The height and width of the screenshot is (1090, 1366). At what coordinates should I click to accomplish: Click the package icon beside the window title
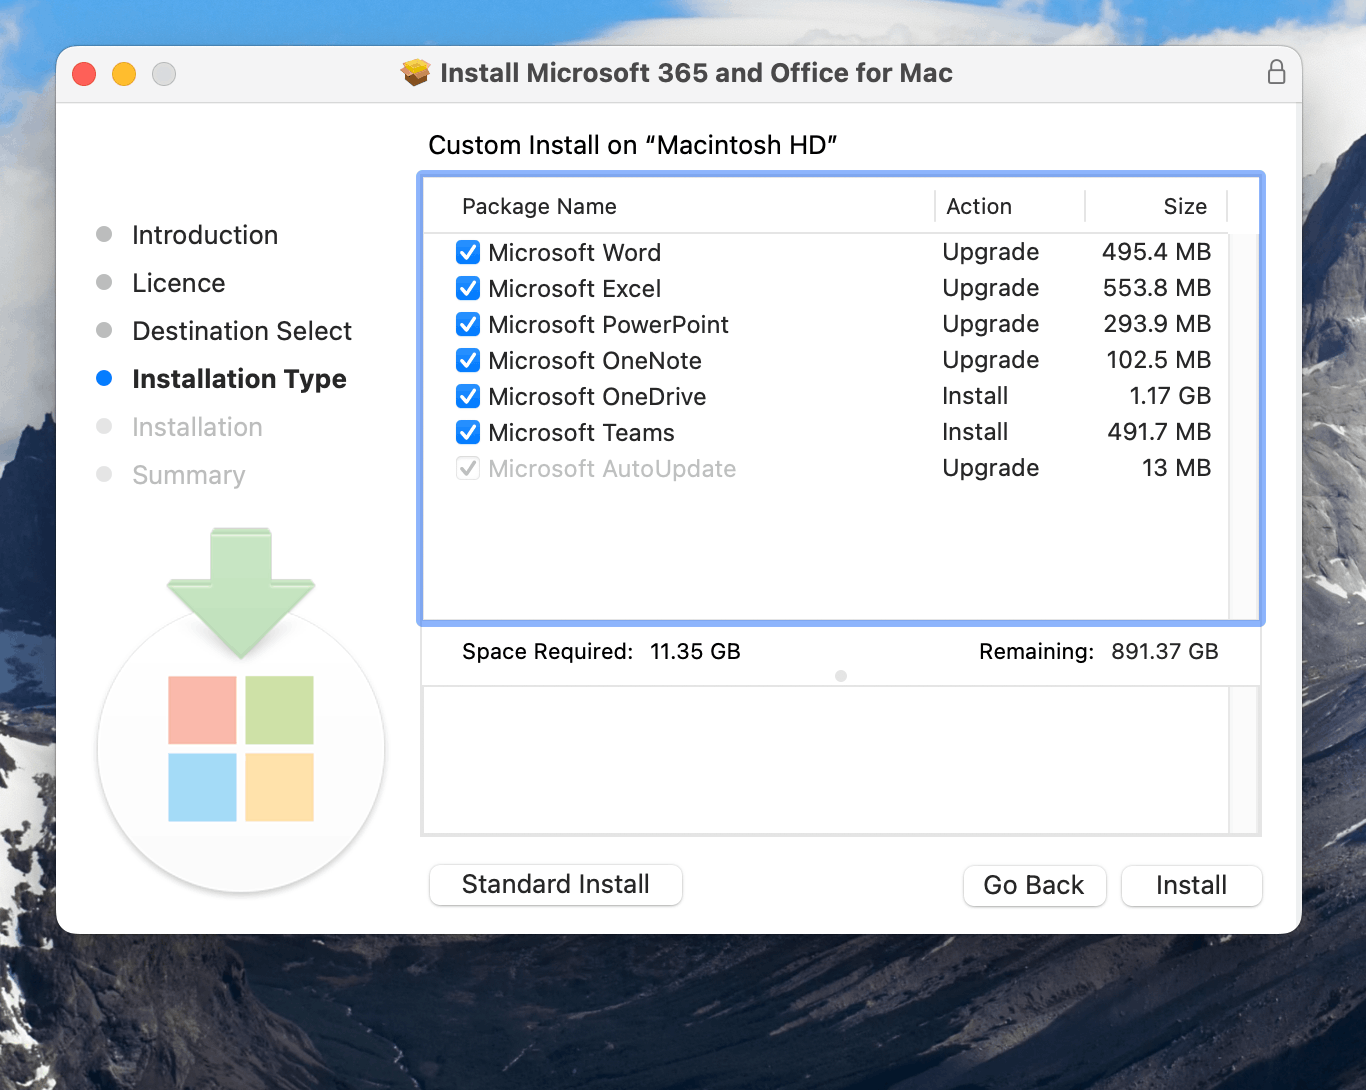pyautogui.click(x=415, y=72)
